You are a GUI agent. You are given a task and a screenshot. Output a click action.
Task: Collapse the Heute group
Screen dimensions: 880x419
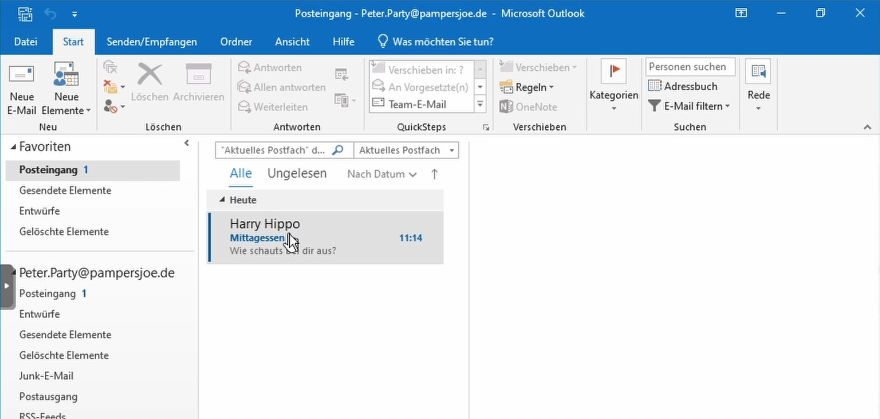pos(222,200)
